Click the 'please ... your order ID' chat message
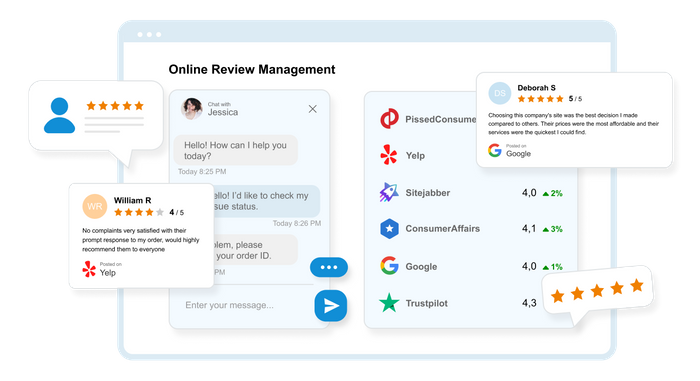Image resolution: width=700 pixels, height=381 pixels. 255,250
